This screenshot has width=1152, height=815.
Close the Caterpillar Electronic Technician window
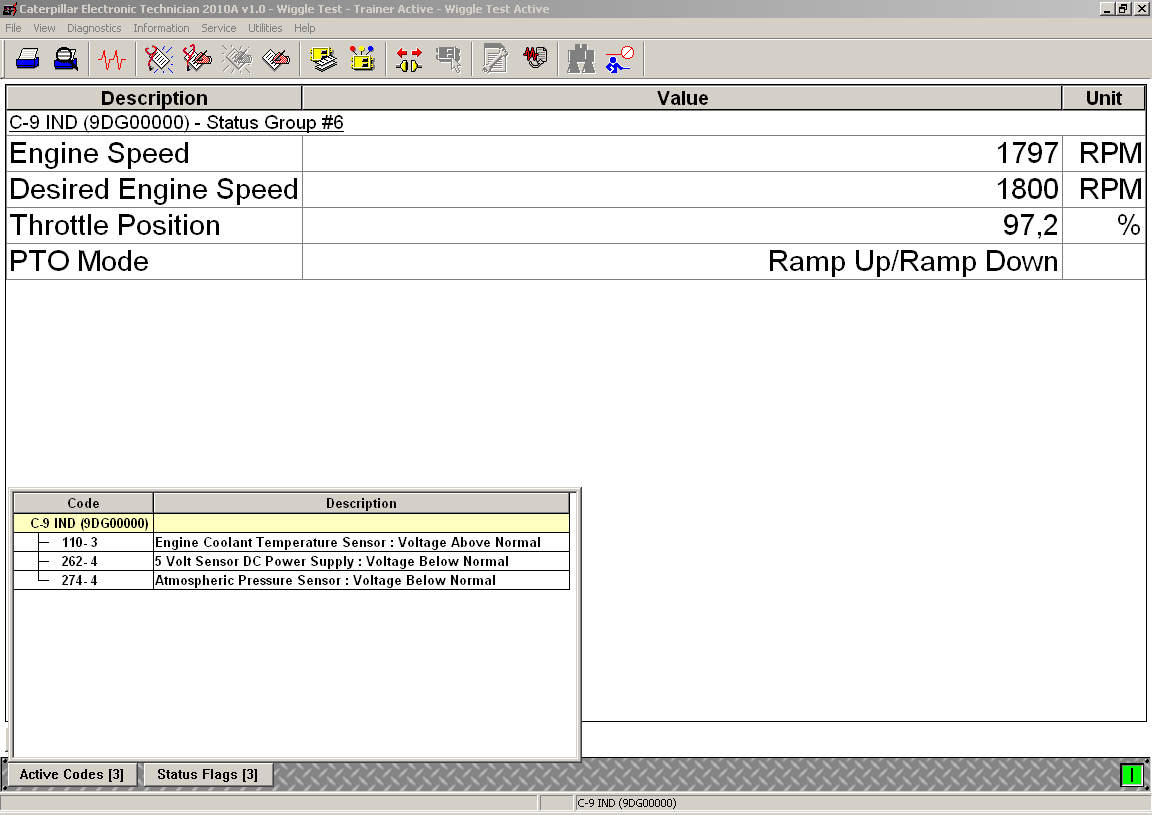(1142, 9)
